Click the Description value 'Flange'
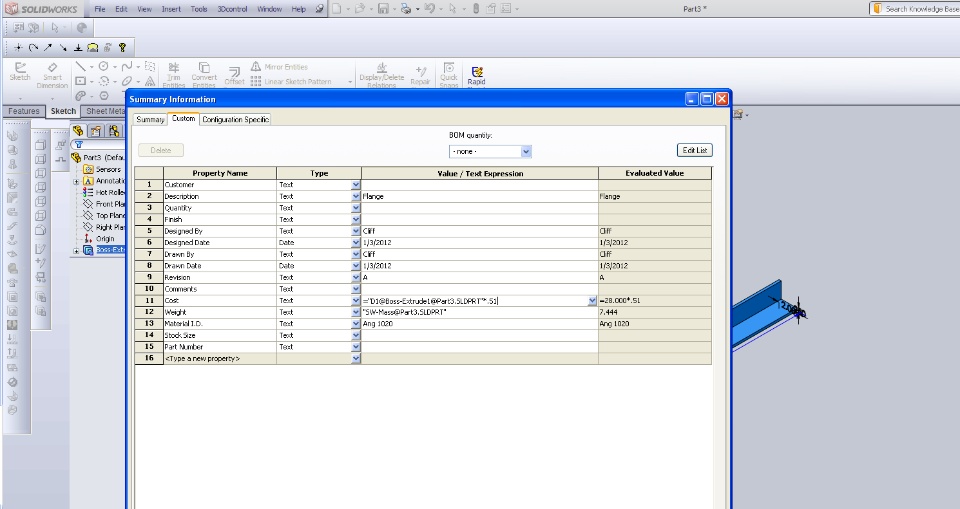 click(373, 197)
